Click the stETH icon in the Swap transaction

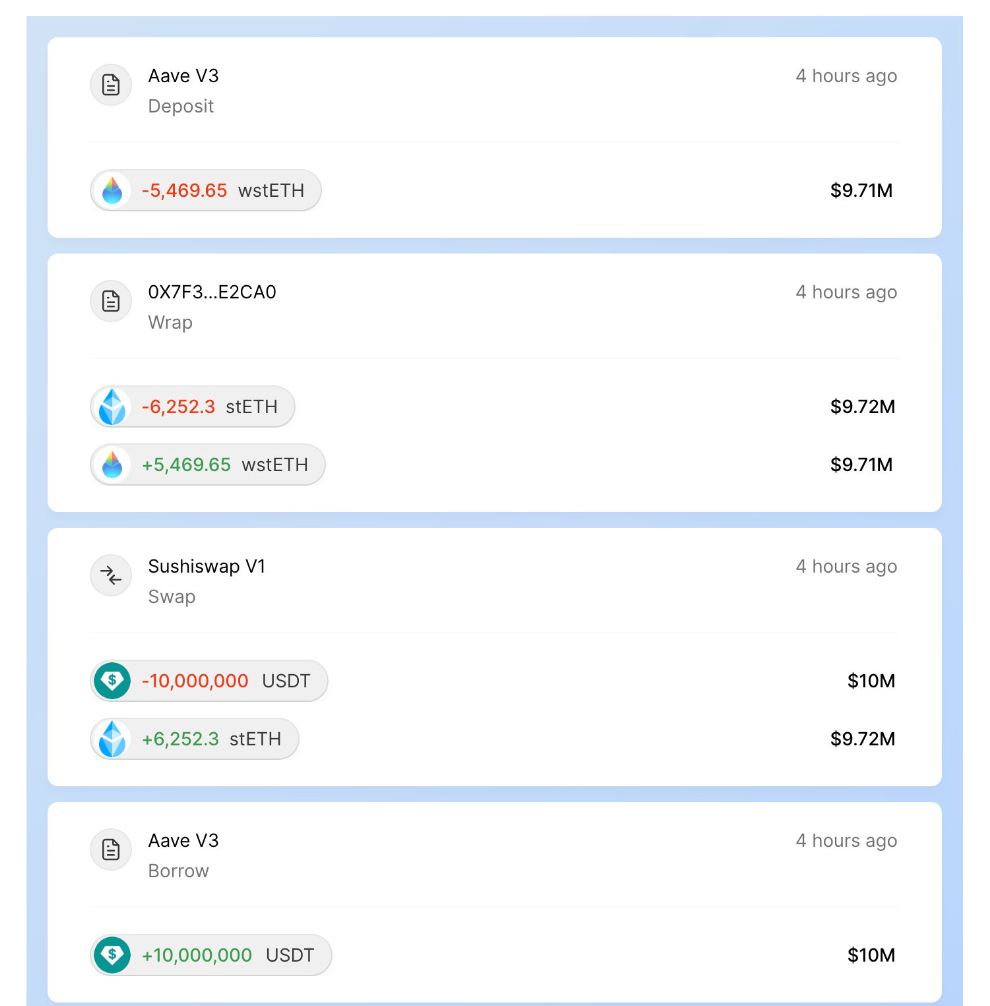[x=112, y=739]
